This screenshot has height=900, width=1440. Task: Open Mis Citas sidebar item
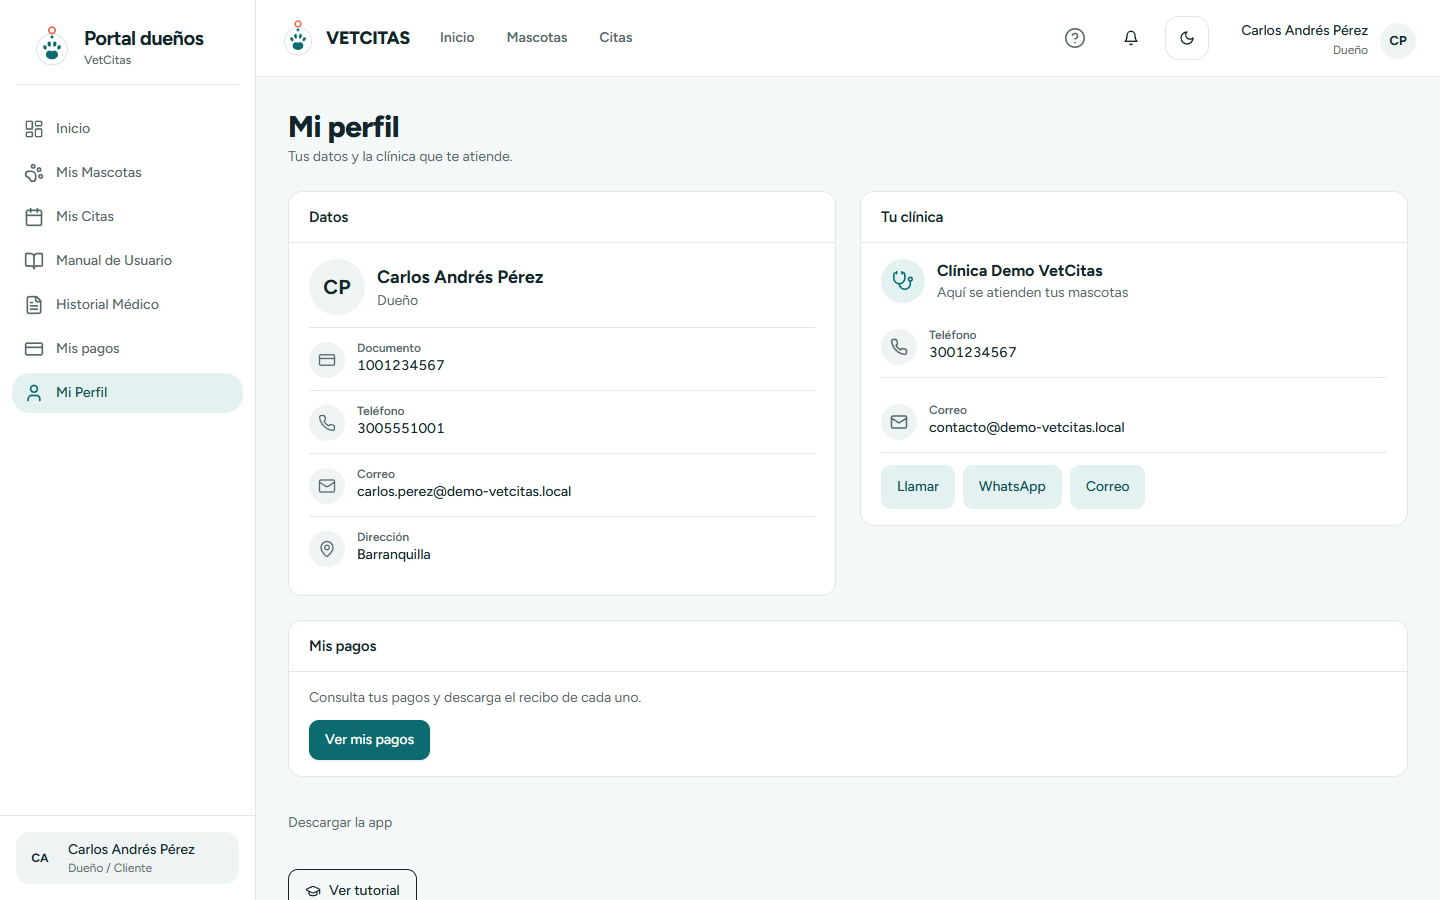click(x=127, y=217)
